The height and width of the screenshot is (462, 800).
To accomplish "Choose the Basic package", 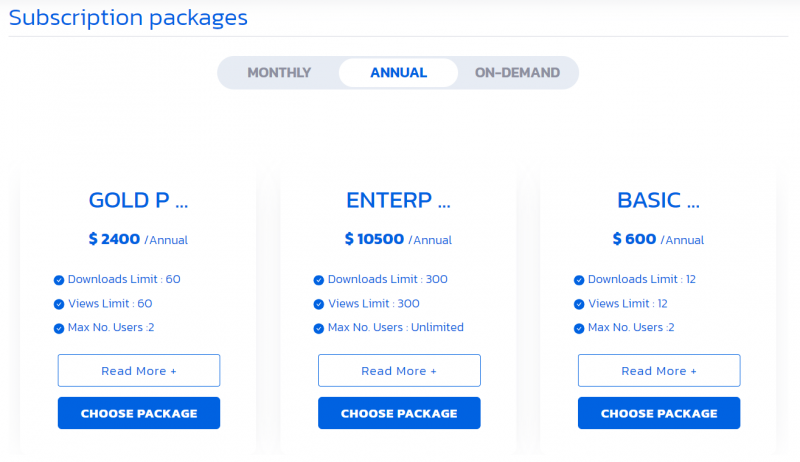I will click(659, 413).
